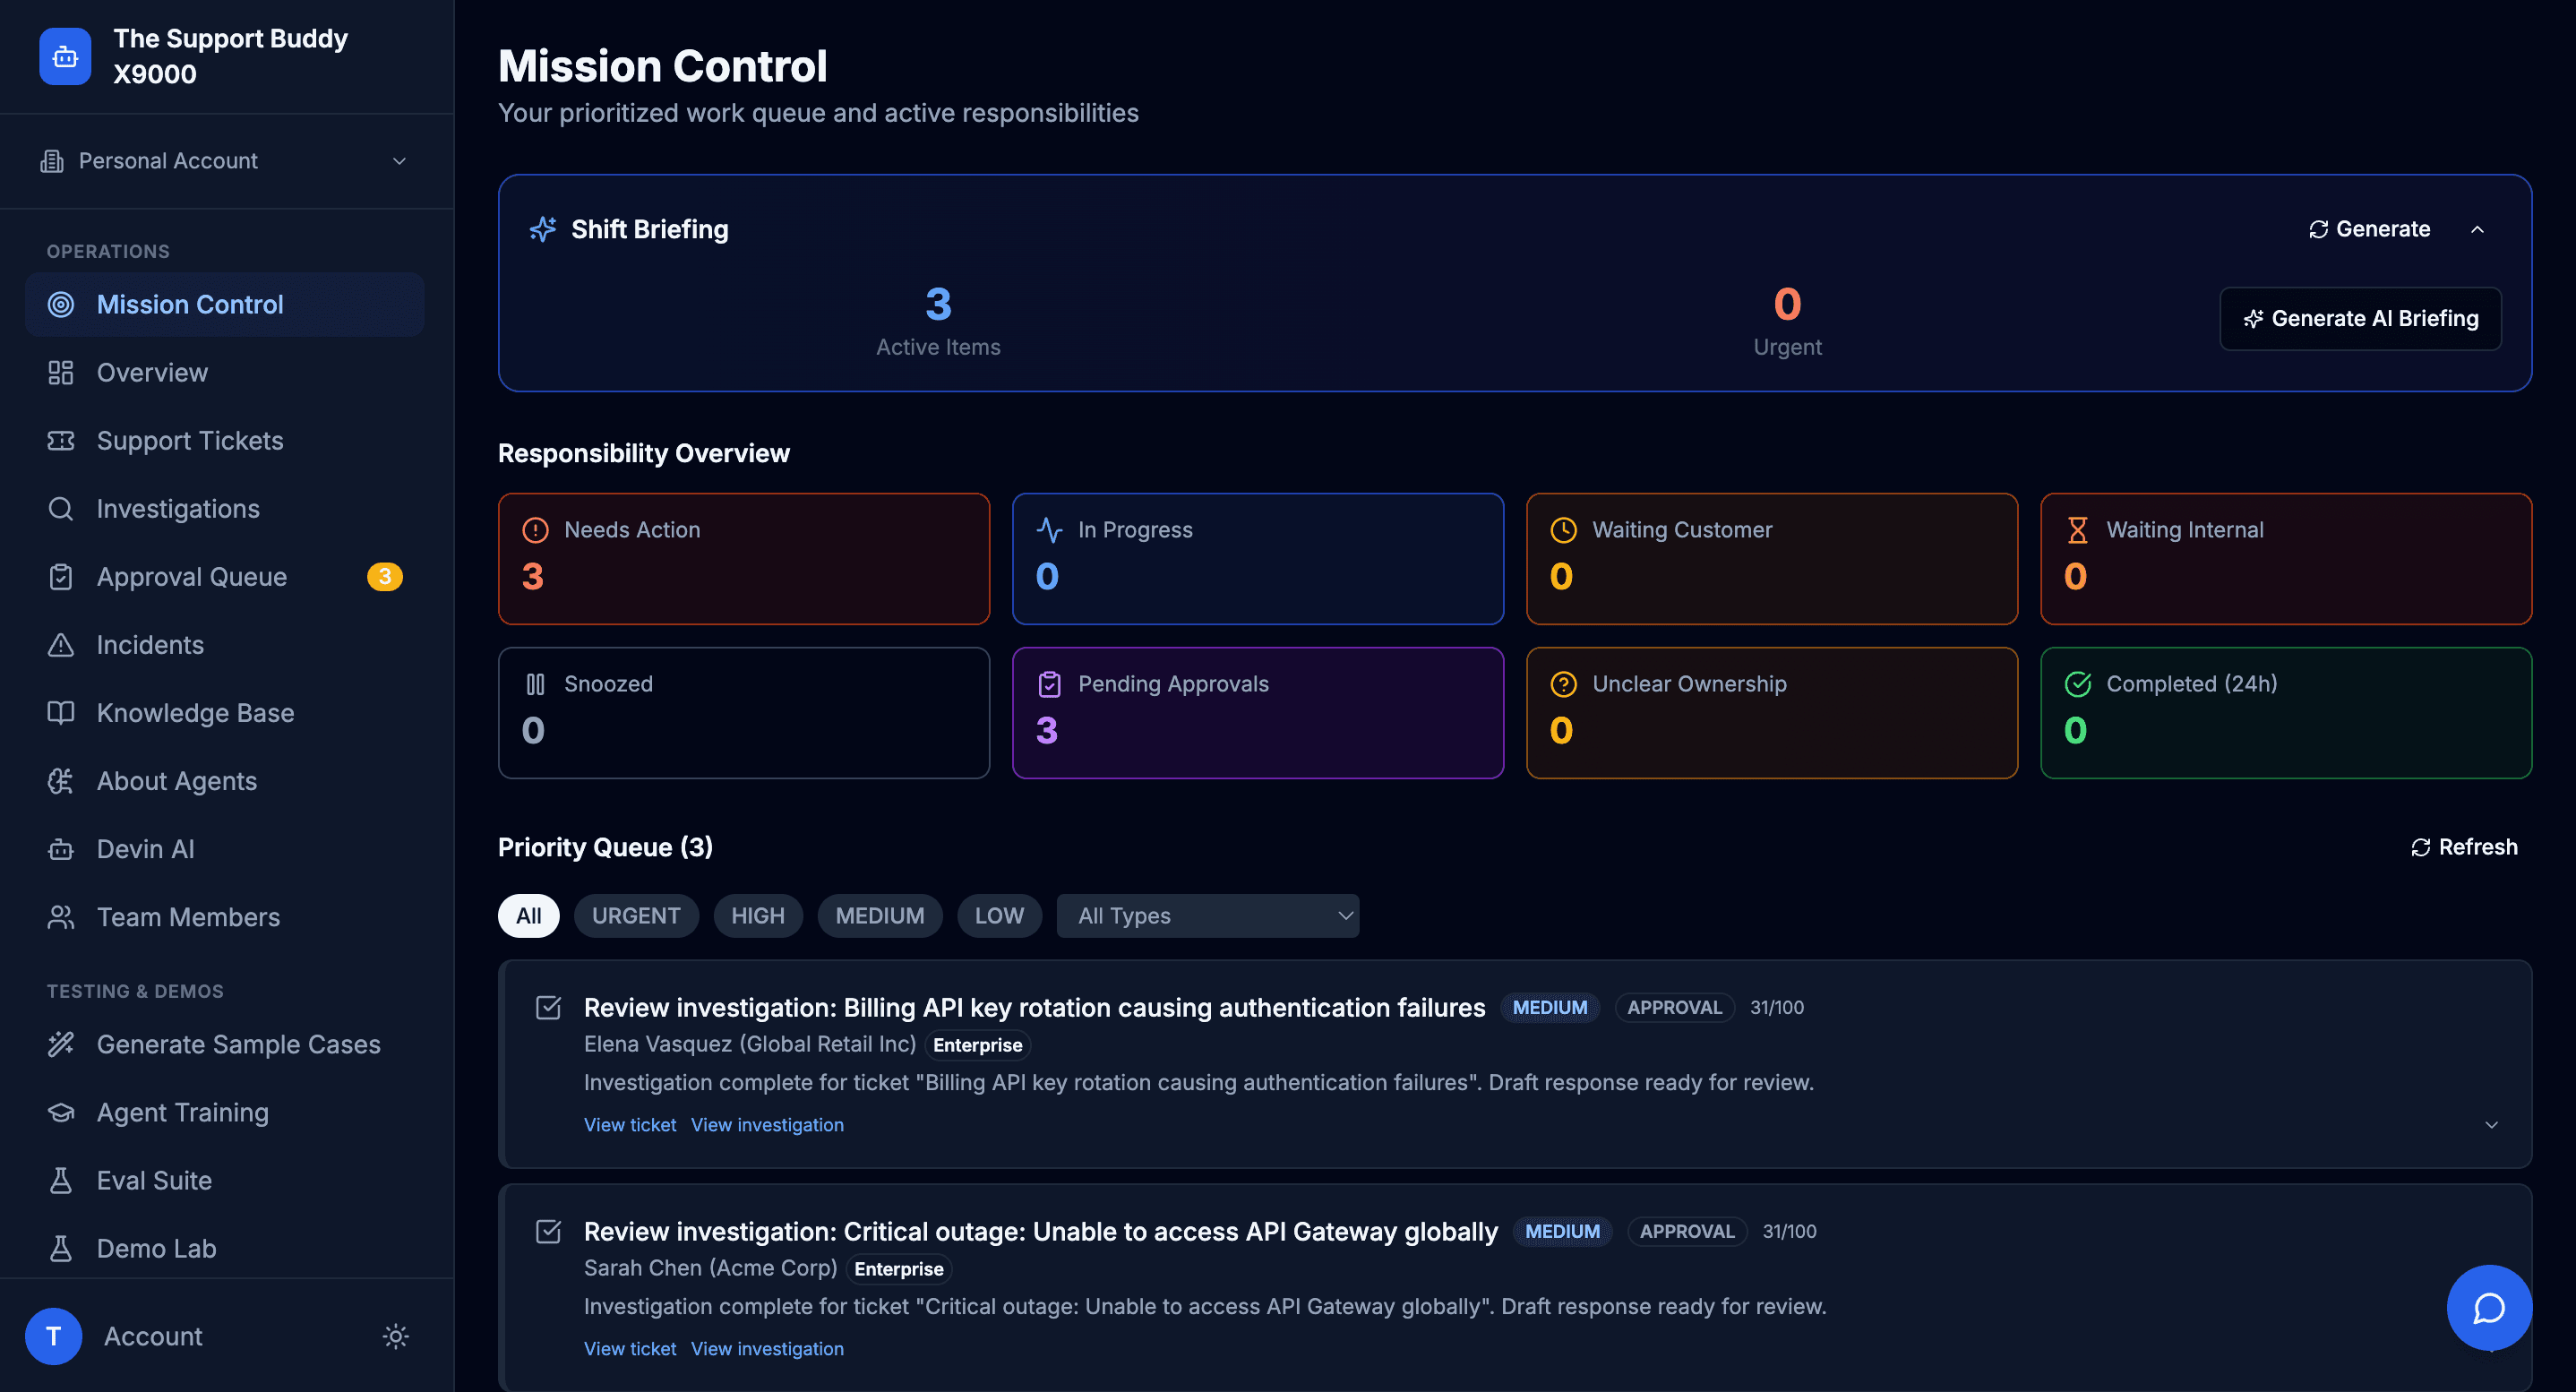Click the Team Members people icon
Viewport: 2576px width, 1392px height.
click(x=61, y=916)
